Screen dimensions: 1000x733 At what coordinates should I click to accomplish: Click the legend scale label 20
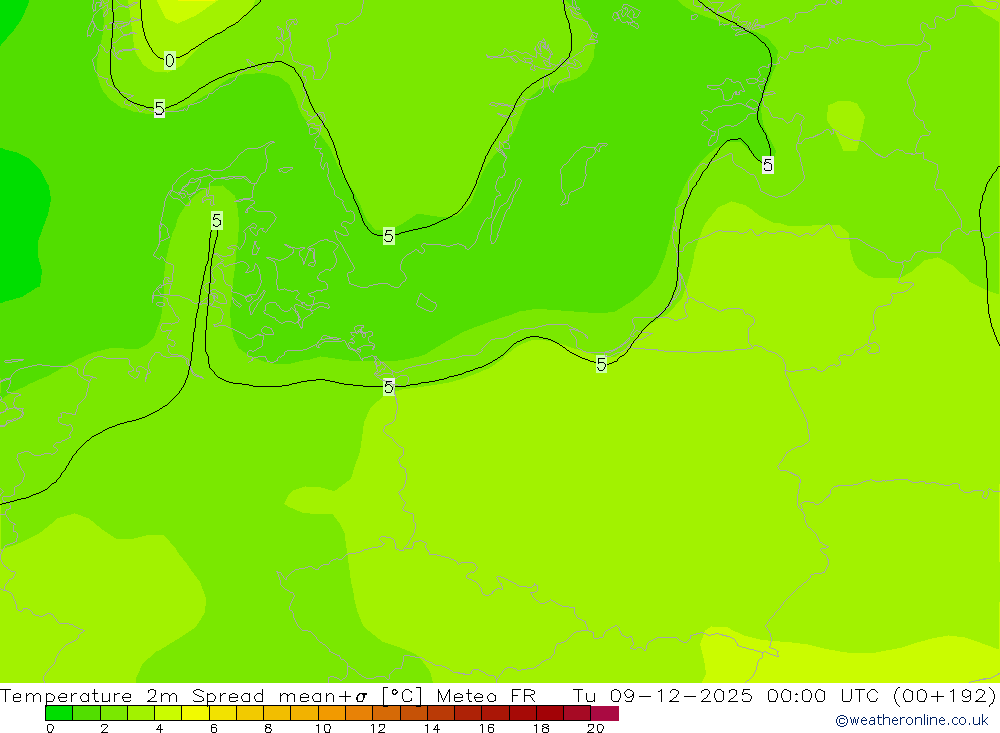point(596,728)
